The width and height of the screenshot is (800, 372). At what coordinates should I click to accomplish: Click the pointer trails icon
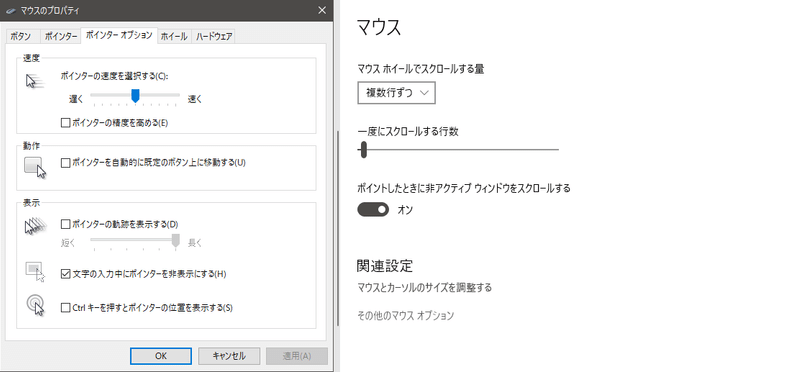(x=36, y=226)
